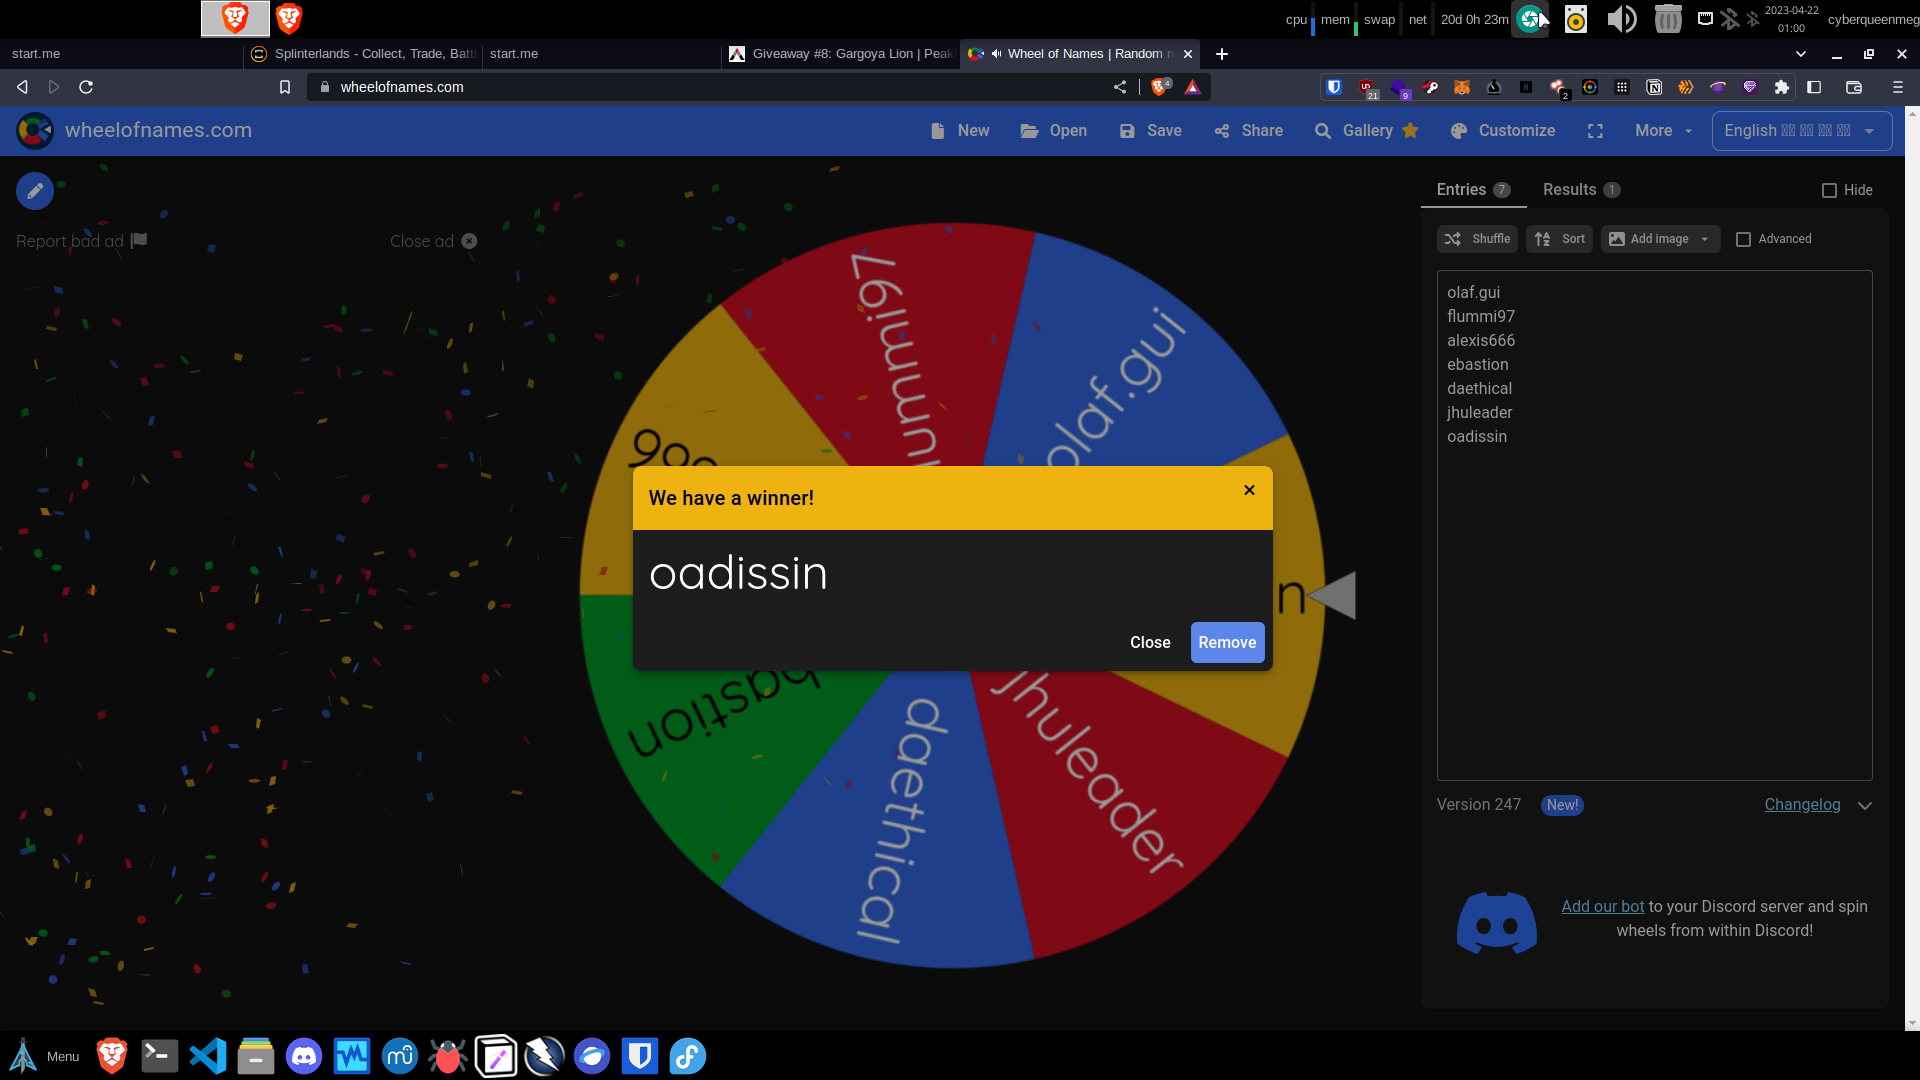The width and height of the screenshot is (1920, 1080).
Task: Click inside the entries text area
Action: tap(1654, 600)
